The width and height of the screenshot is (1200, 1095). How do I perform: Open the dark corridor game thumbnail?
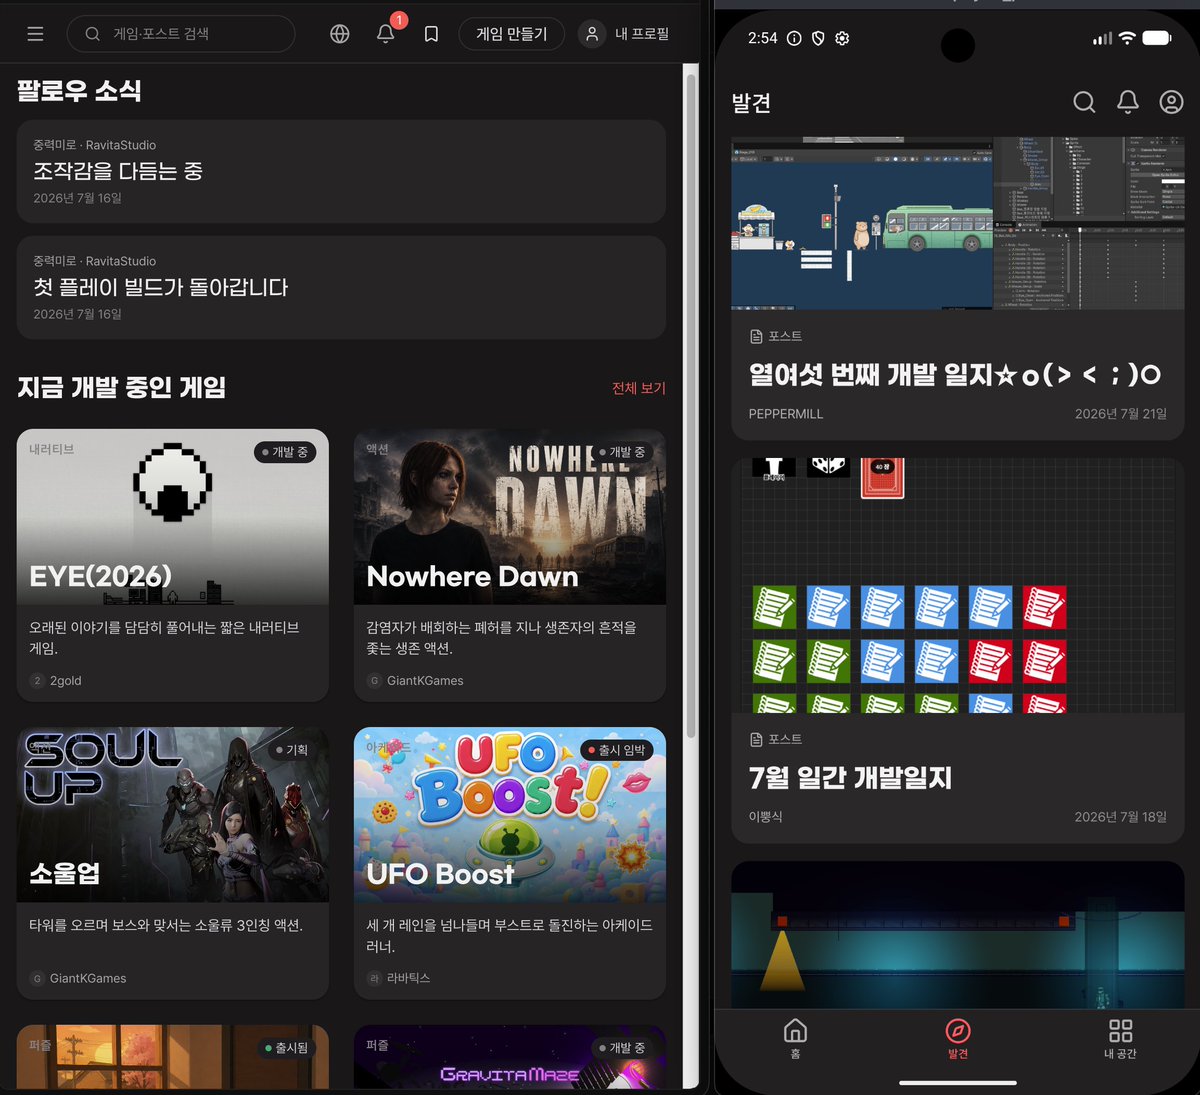[958, 934]
